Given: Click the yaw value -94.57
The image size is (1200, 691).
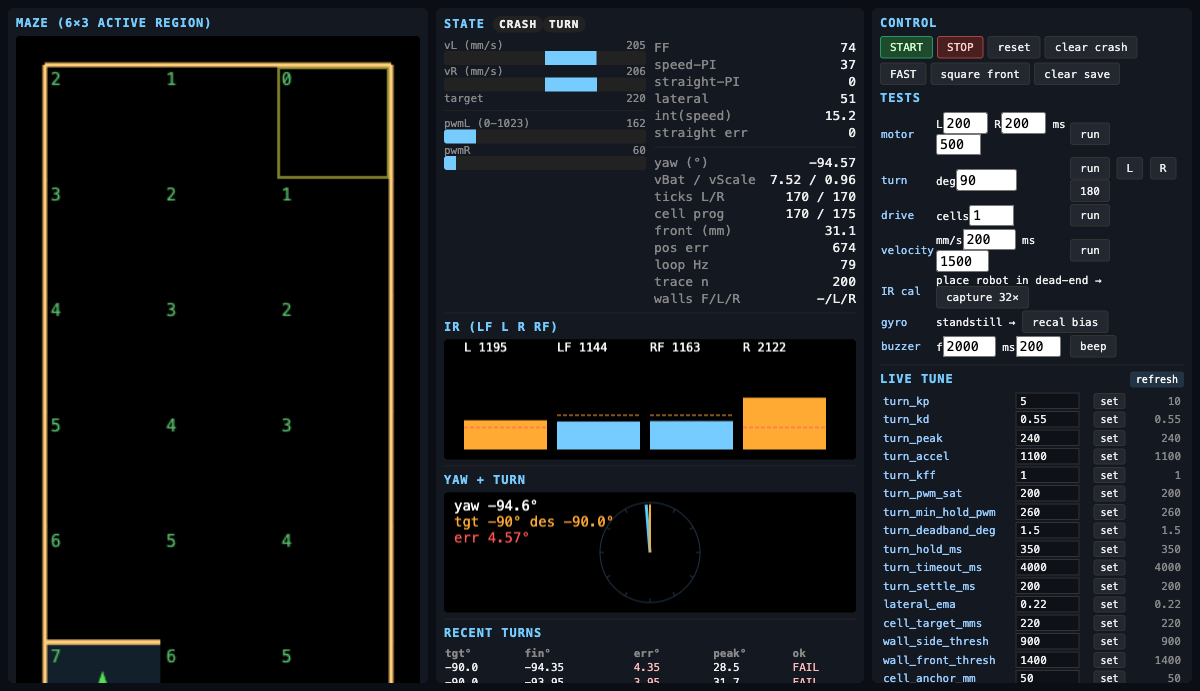Looking at the screenshot, I should [x=832, y=162].
